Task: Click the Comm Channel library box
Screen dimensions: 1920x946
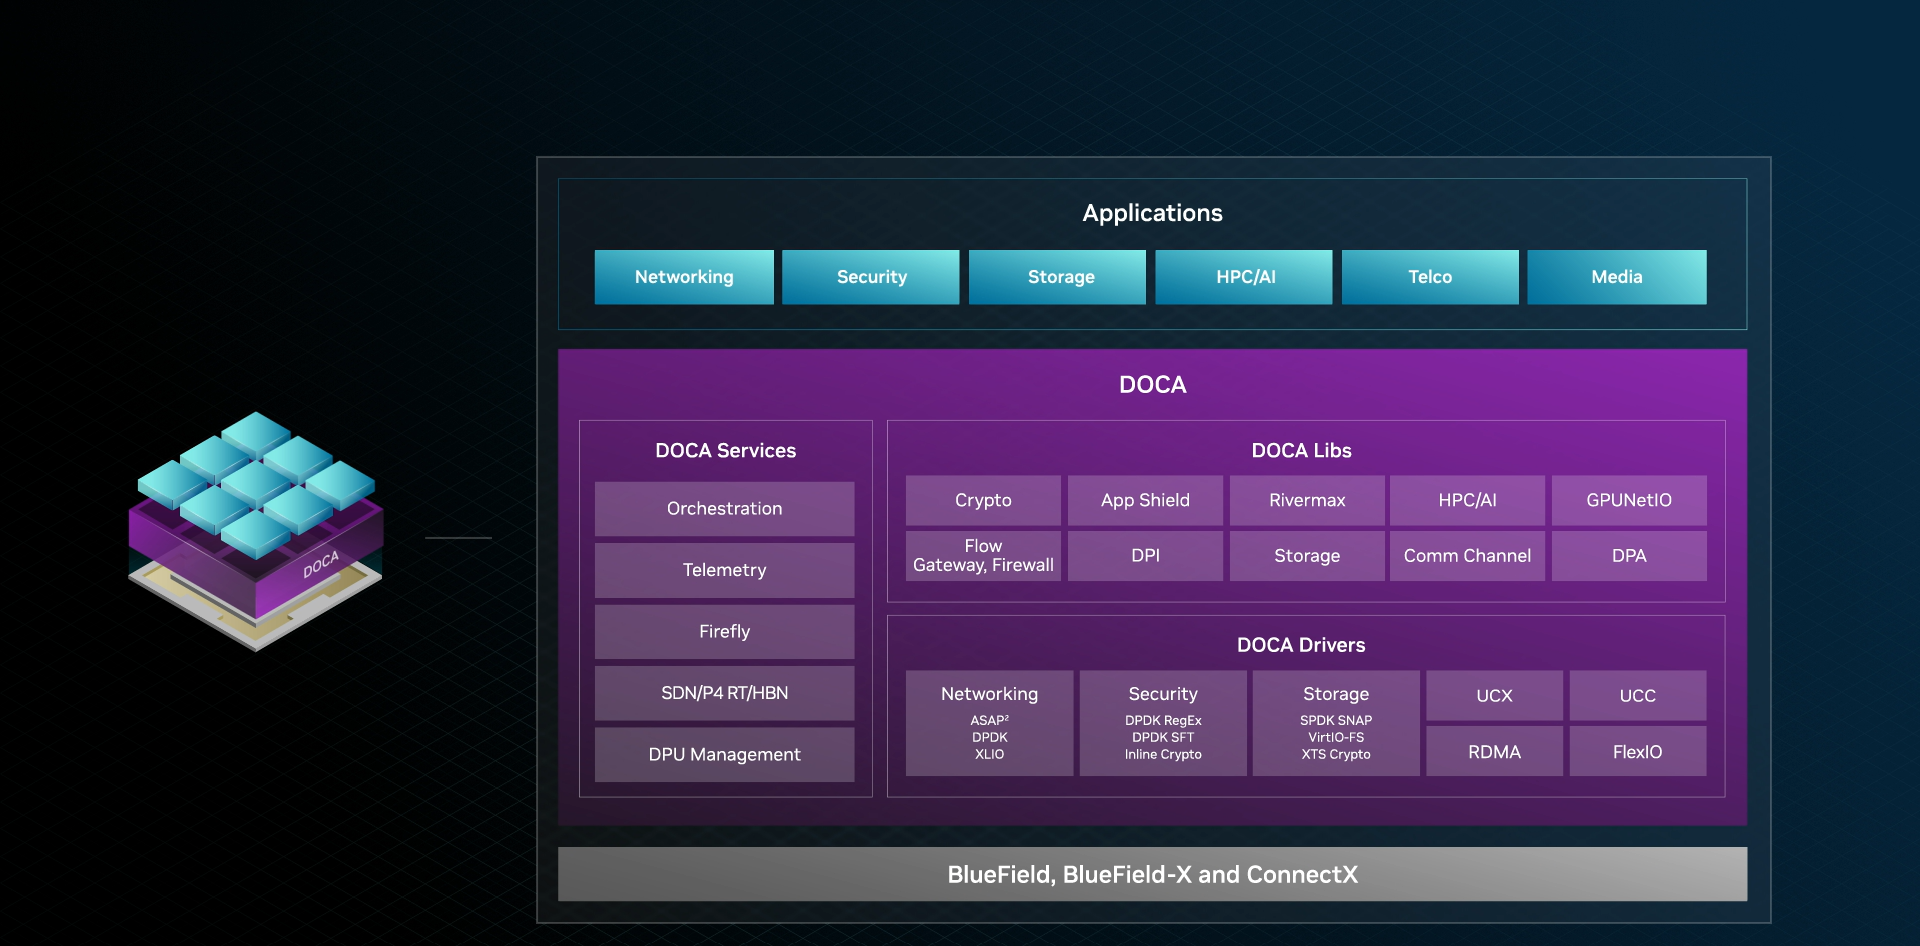Action: click(x=1467, y=556)
